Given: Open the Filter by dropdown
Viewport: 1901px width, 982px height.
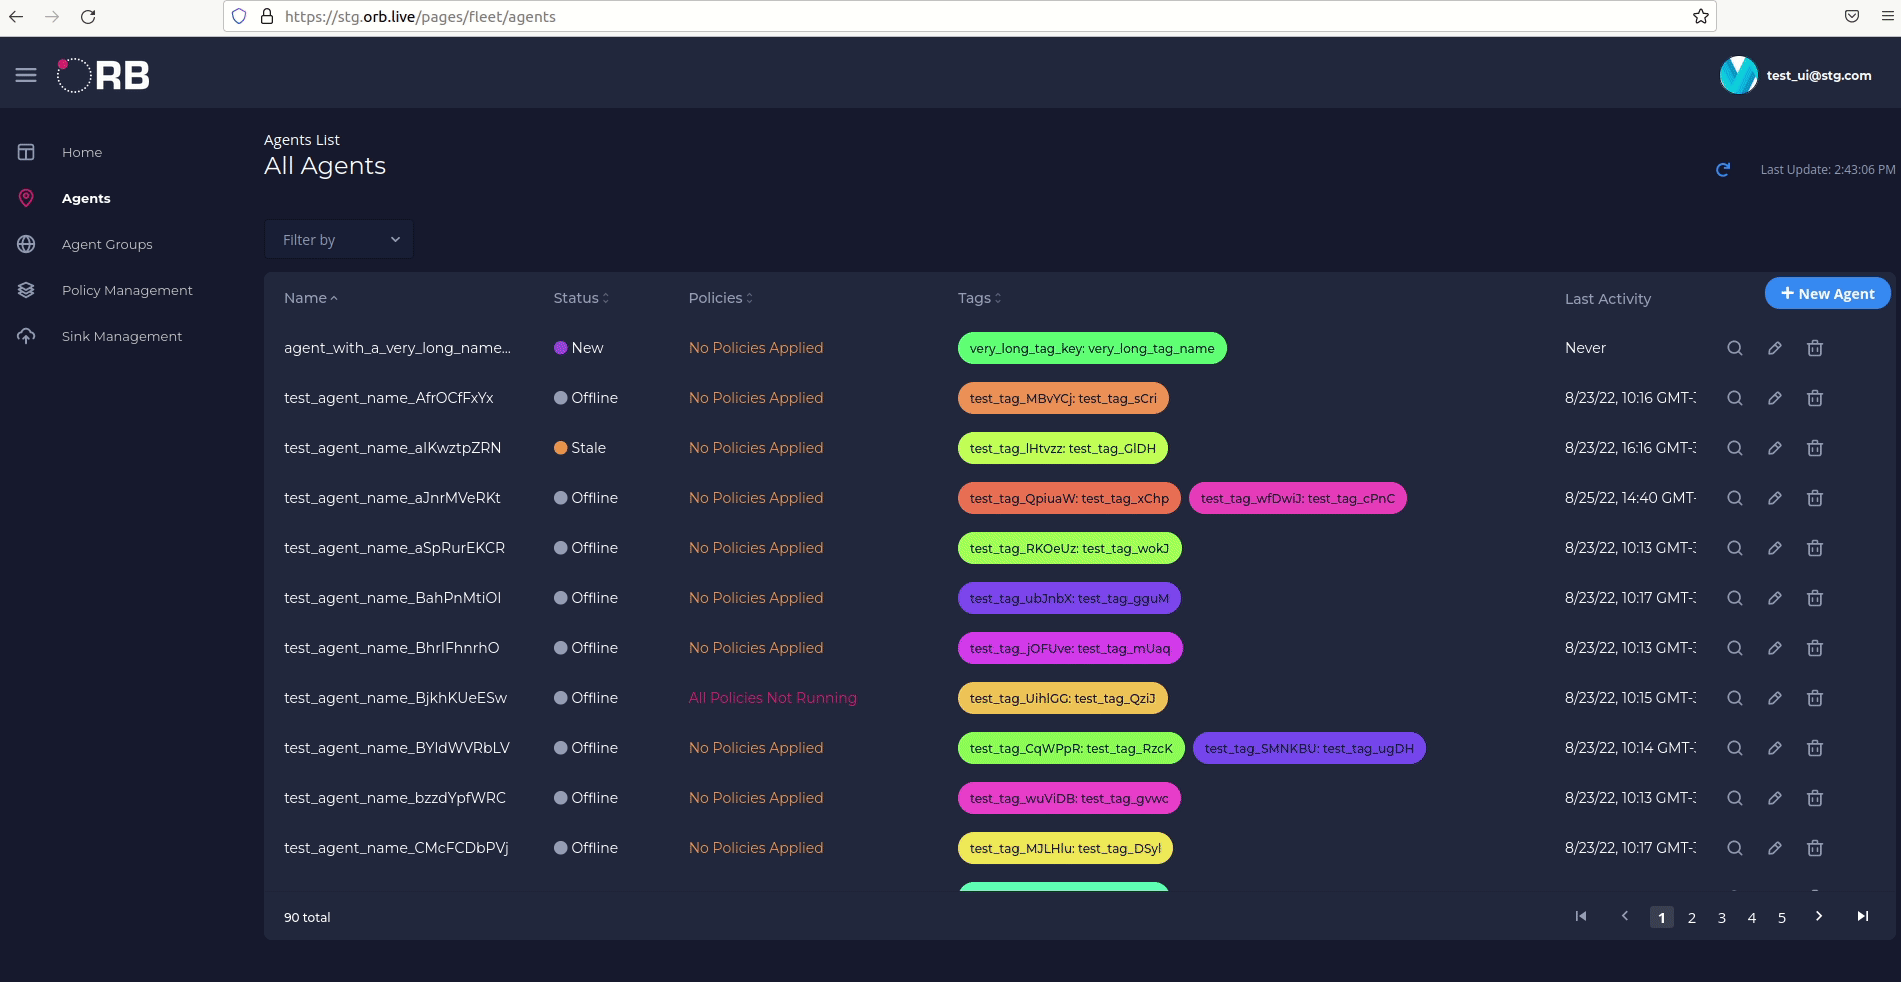Looking at the screenshot, I should click(339, 240).
